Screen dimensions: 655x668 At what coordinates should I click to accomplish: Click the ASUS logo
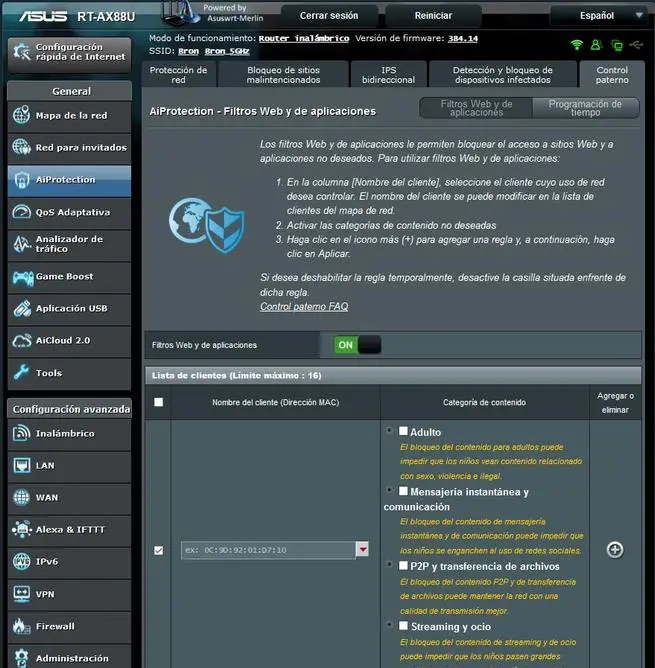tap(43, 16)
